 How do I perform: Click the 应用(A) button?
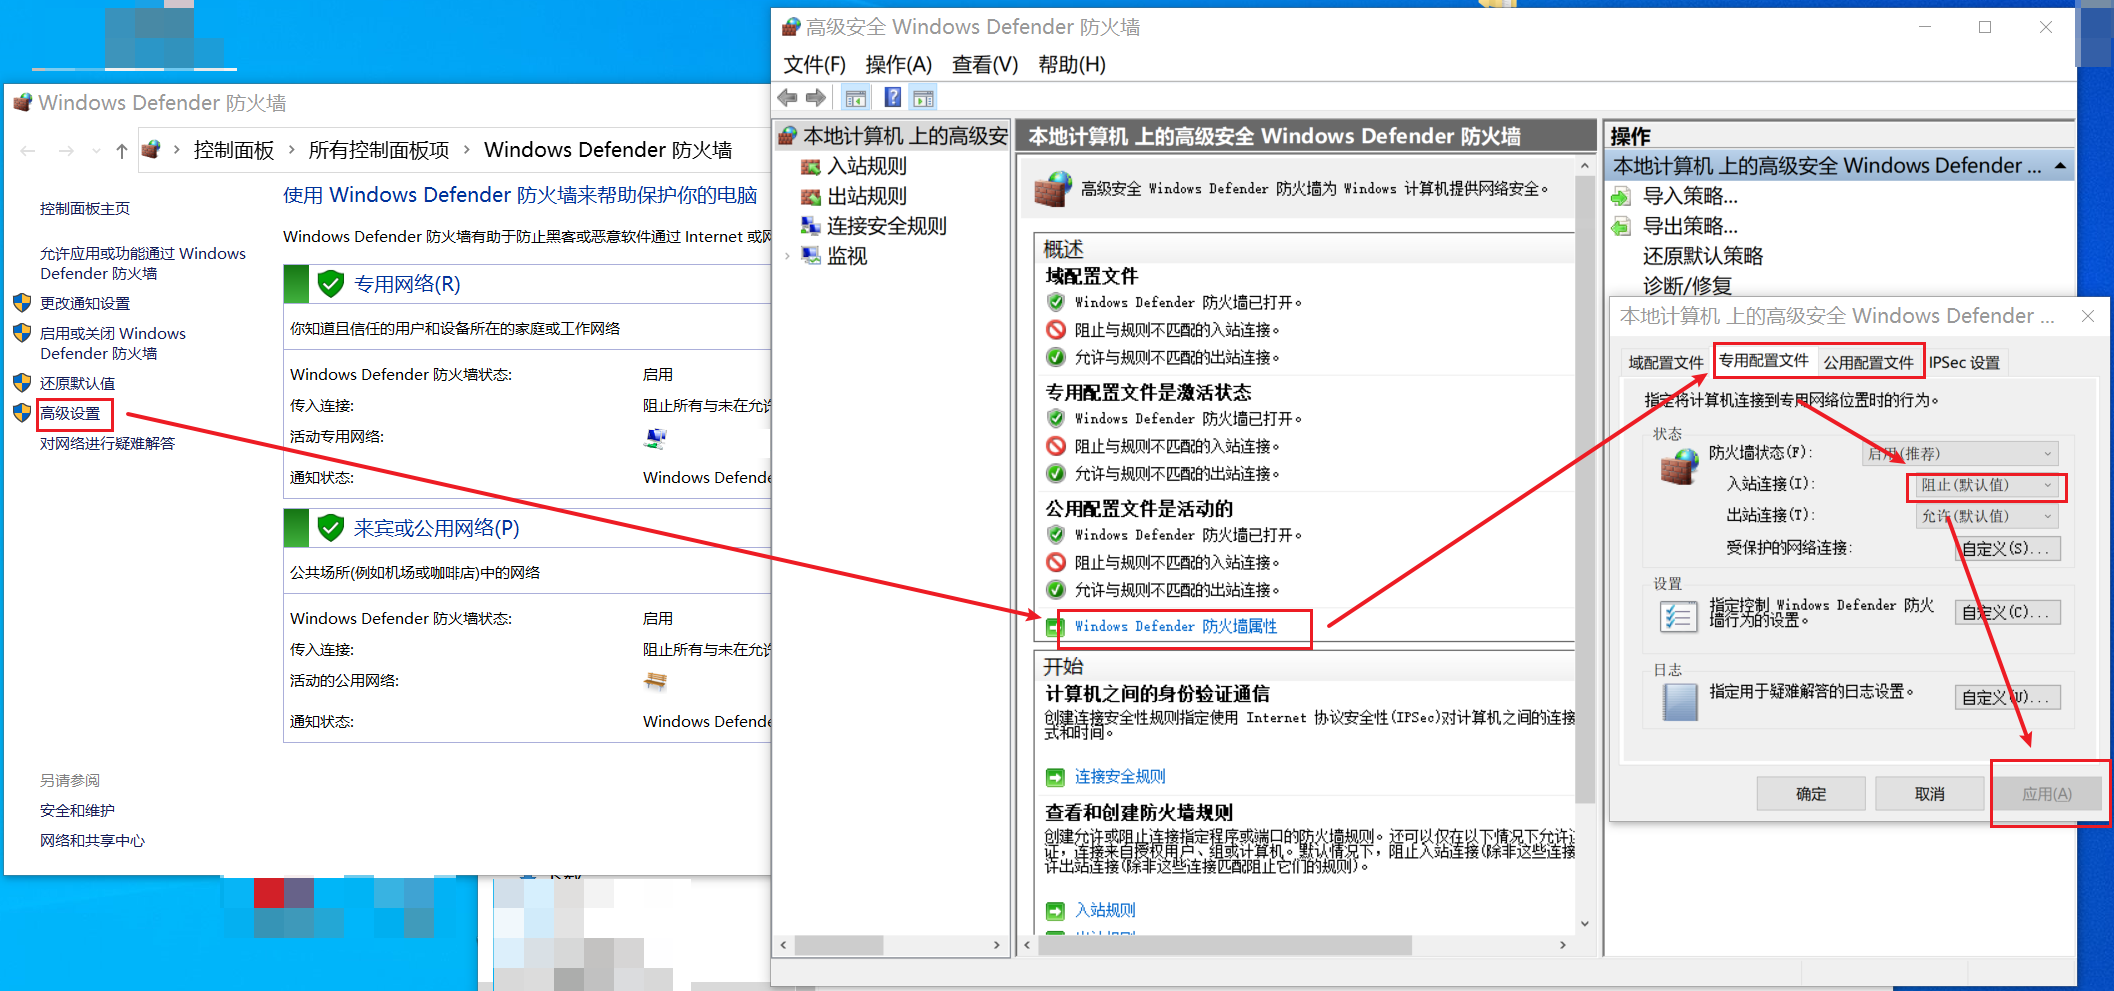[x=2047, y=794]
